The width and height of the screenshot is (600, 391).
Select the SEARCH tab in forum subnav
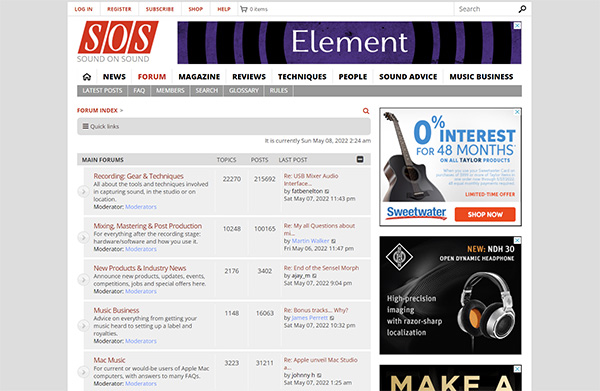click(207, 91)
